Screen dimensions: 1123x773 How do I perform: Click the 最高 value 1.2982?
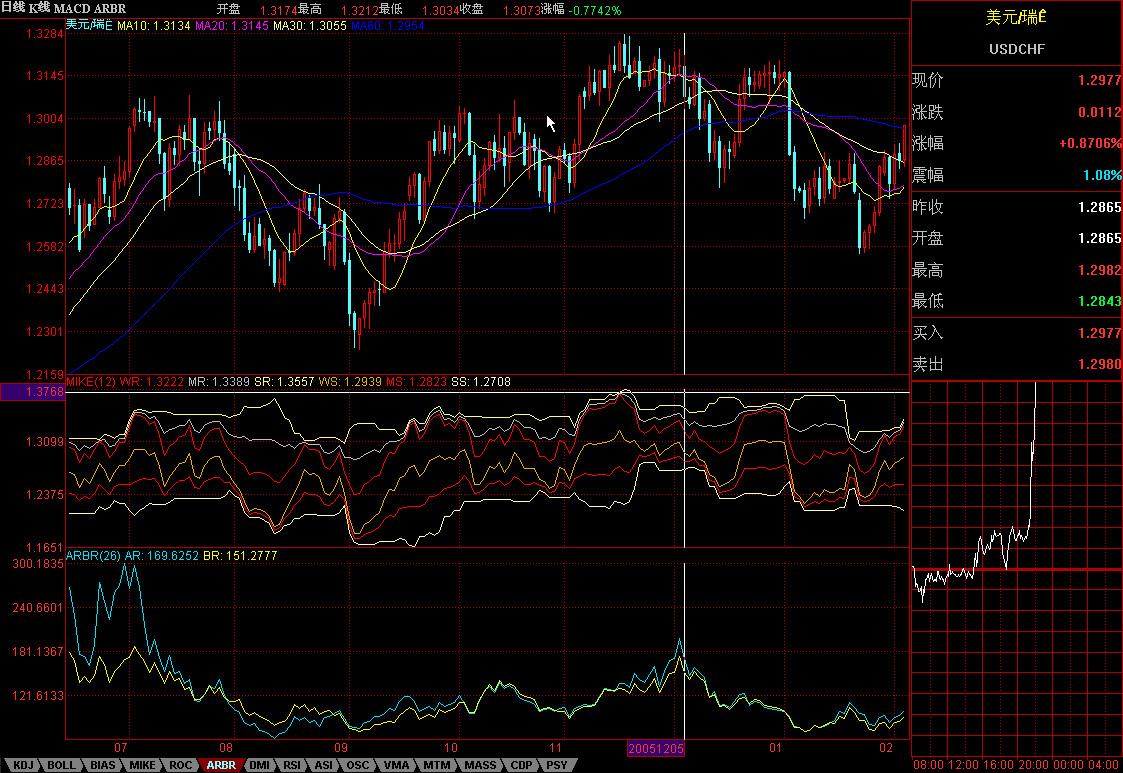coord(1099,270)
